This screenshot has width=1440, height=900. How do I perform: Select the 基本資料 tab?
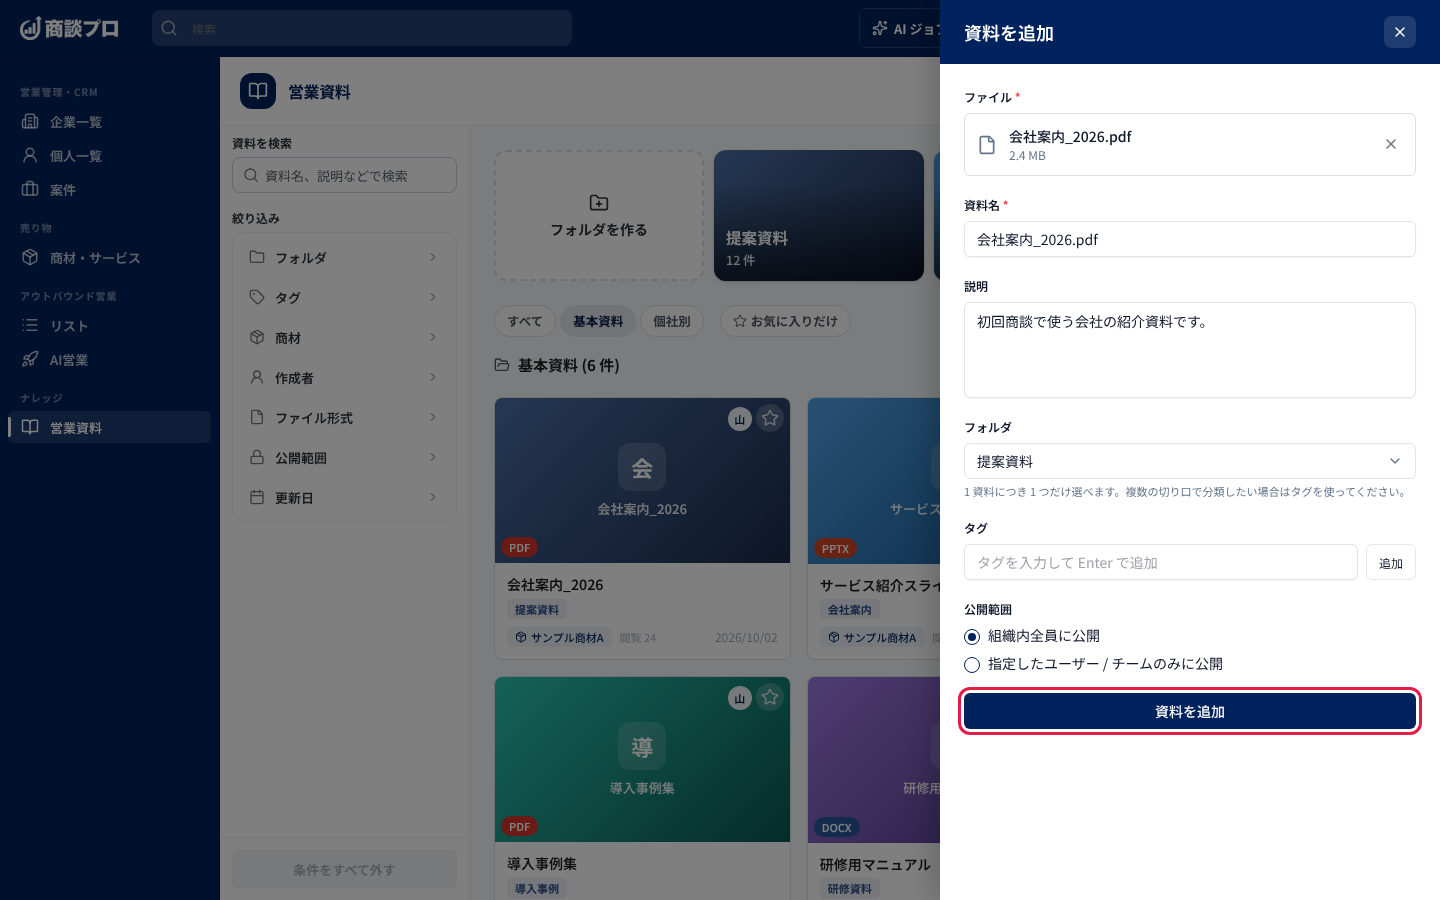tap(598, 321)
